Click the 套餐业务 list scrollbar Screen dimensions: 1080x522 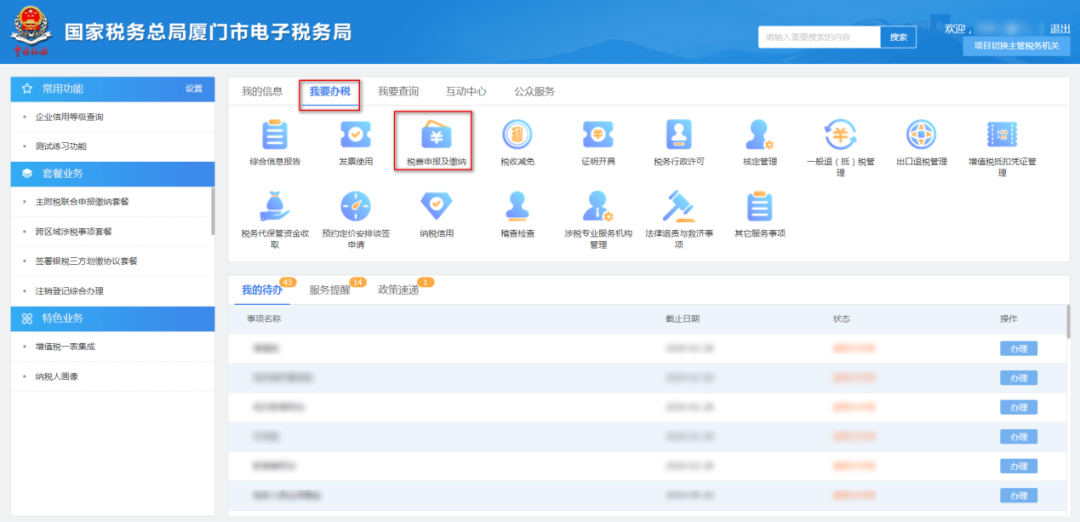click(x=212, y=210)
